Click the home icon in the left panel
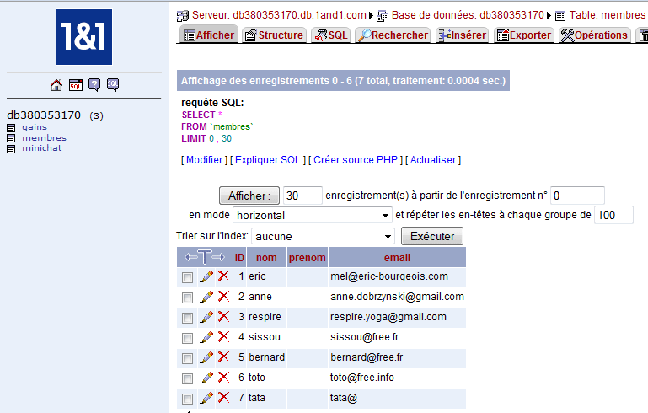 57,84
